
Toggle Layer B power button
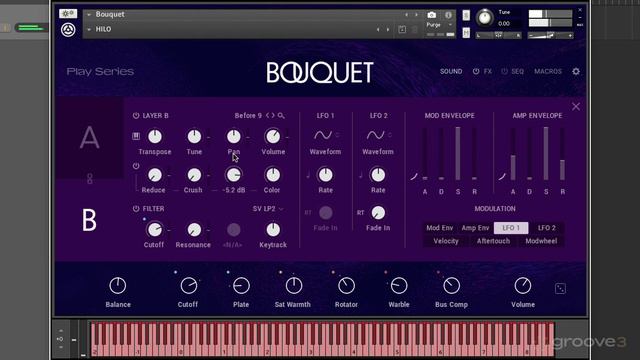coord(136,116)
